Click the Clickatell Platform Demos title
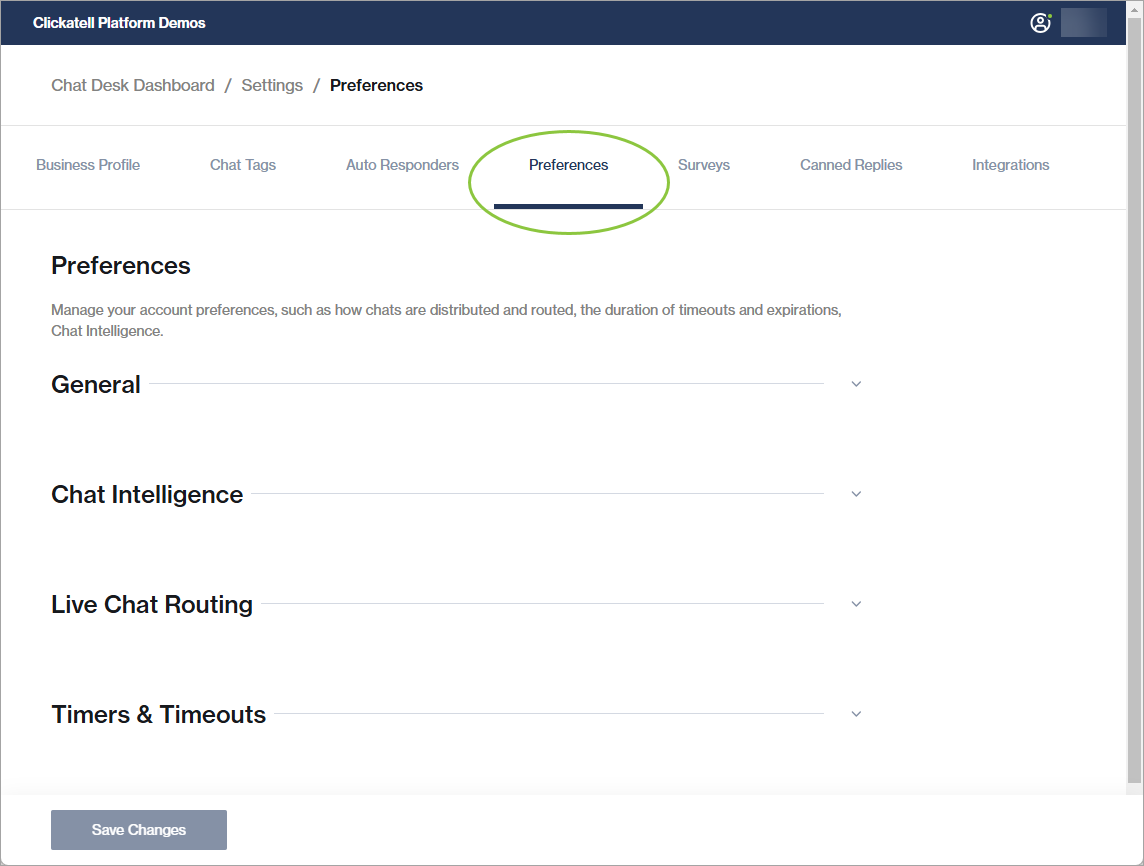 tap(119, 23)
